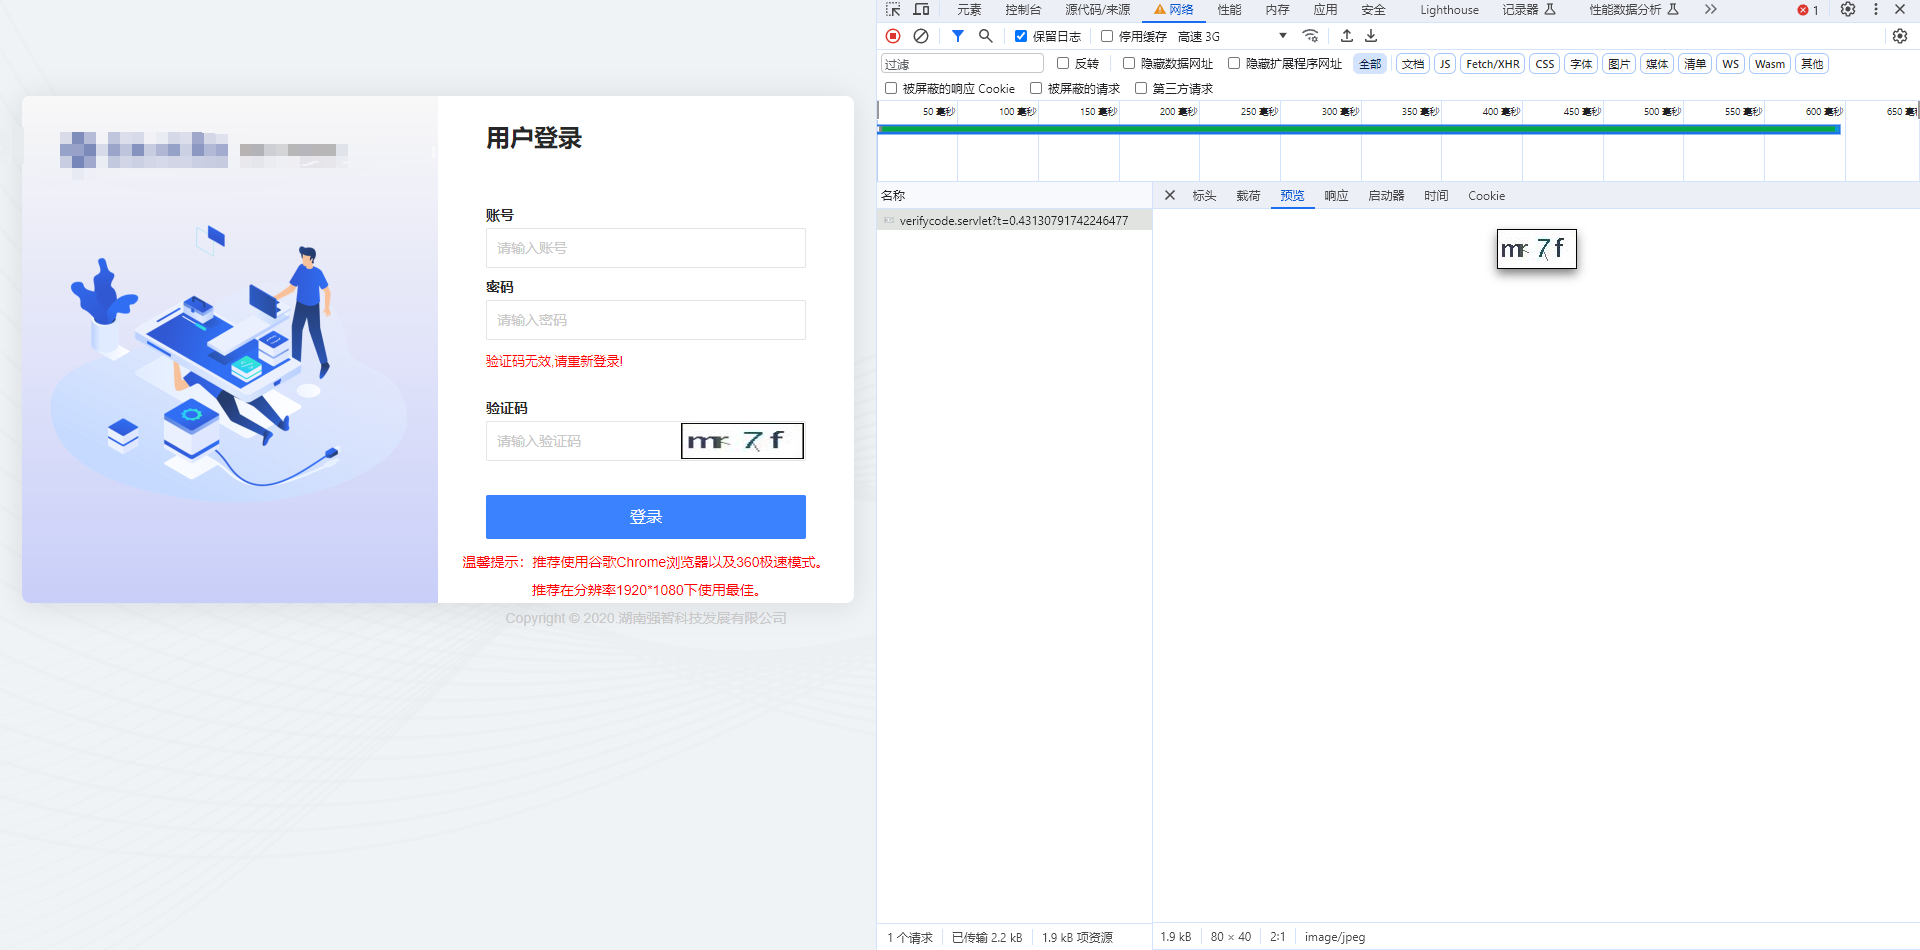This screenshot has height=950, width=1920.
Task: Open the 高速 3G throttling dropdown
Action: [1233, 36]
